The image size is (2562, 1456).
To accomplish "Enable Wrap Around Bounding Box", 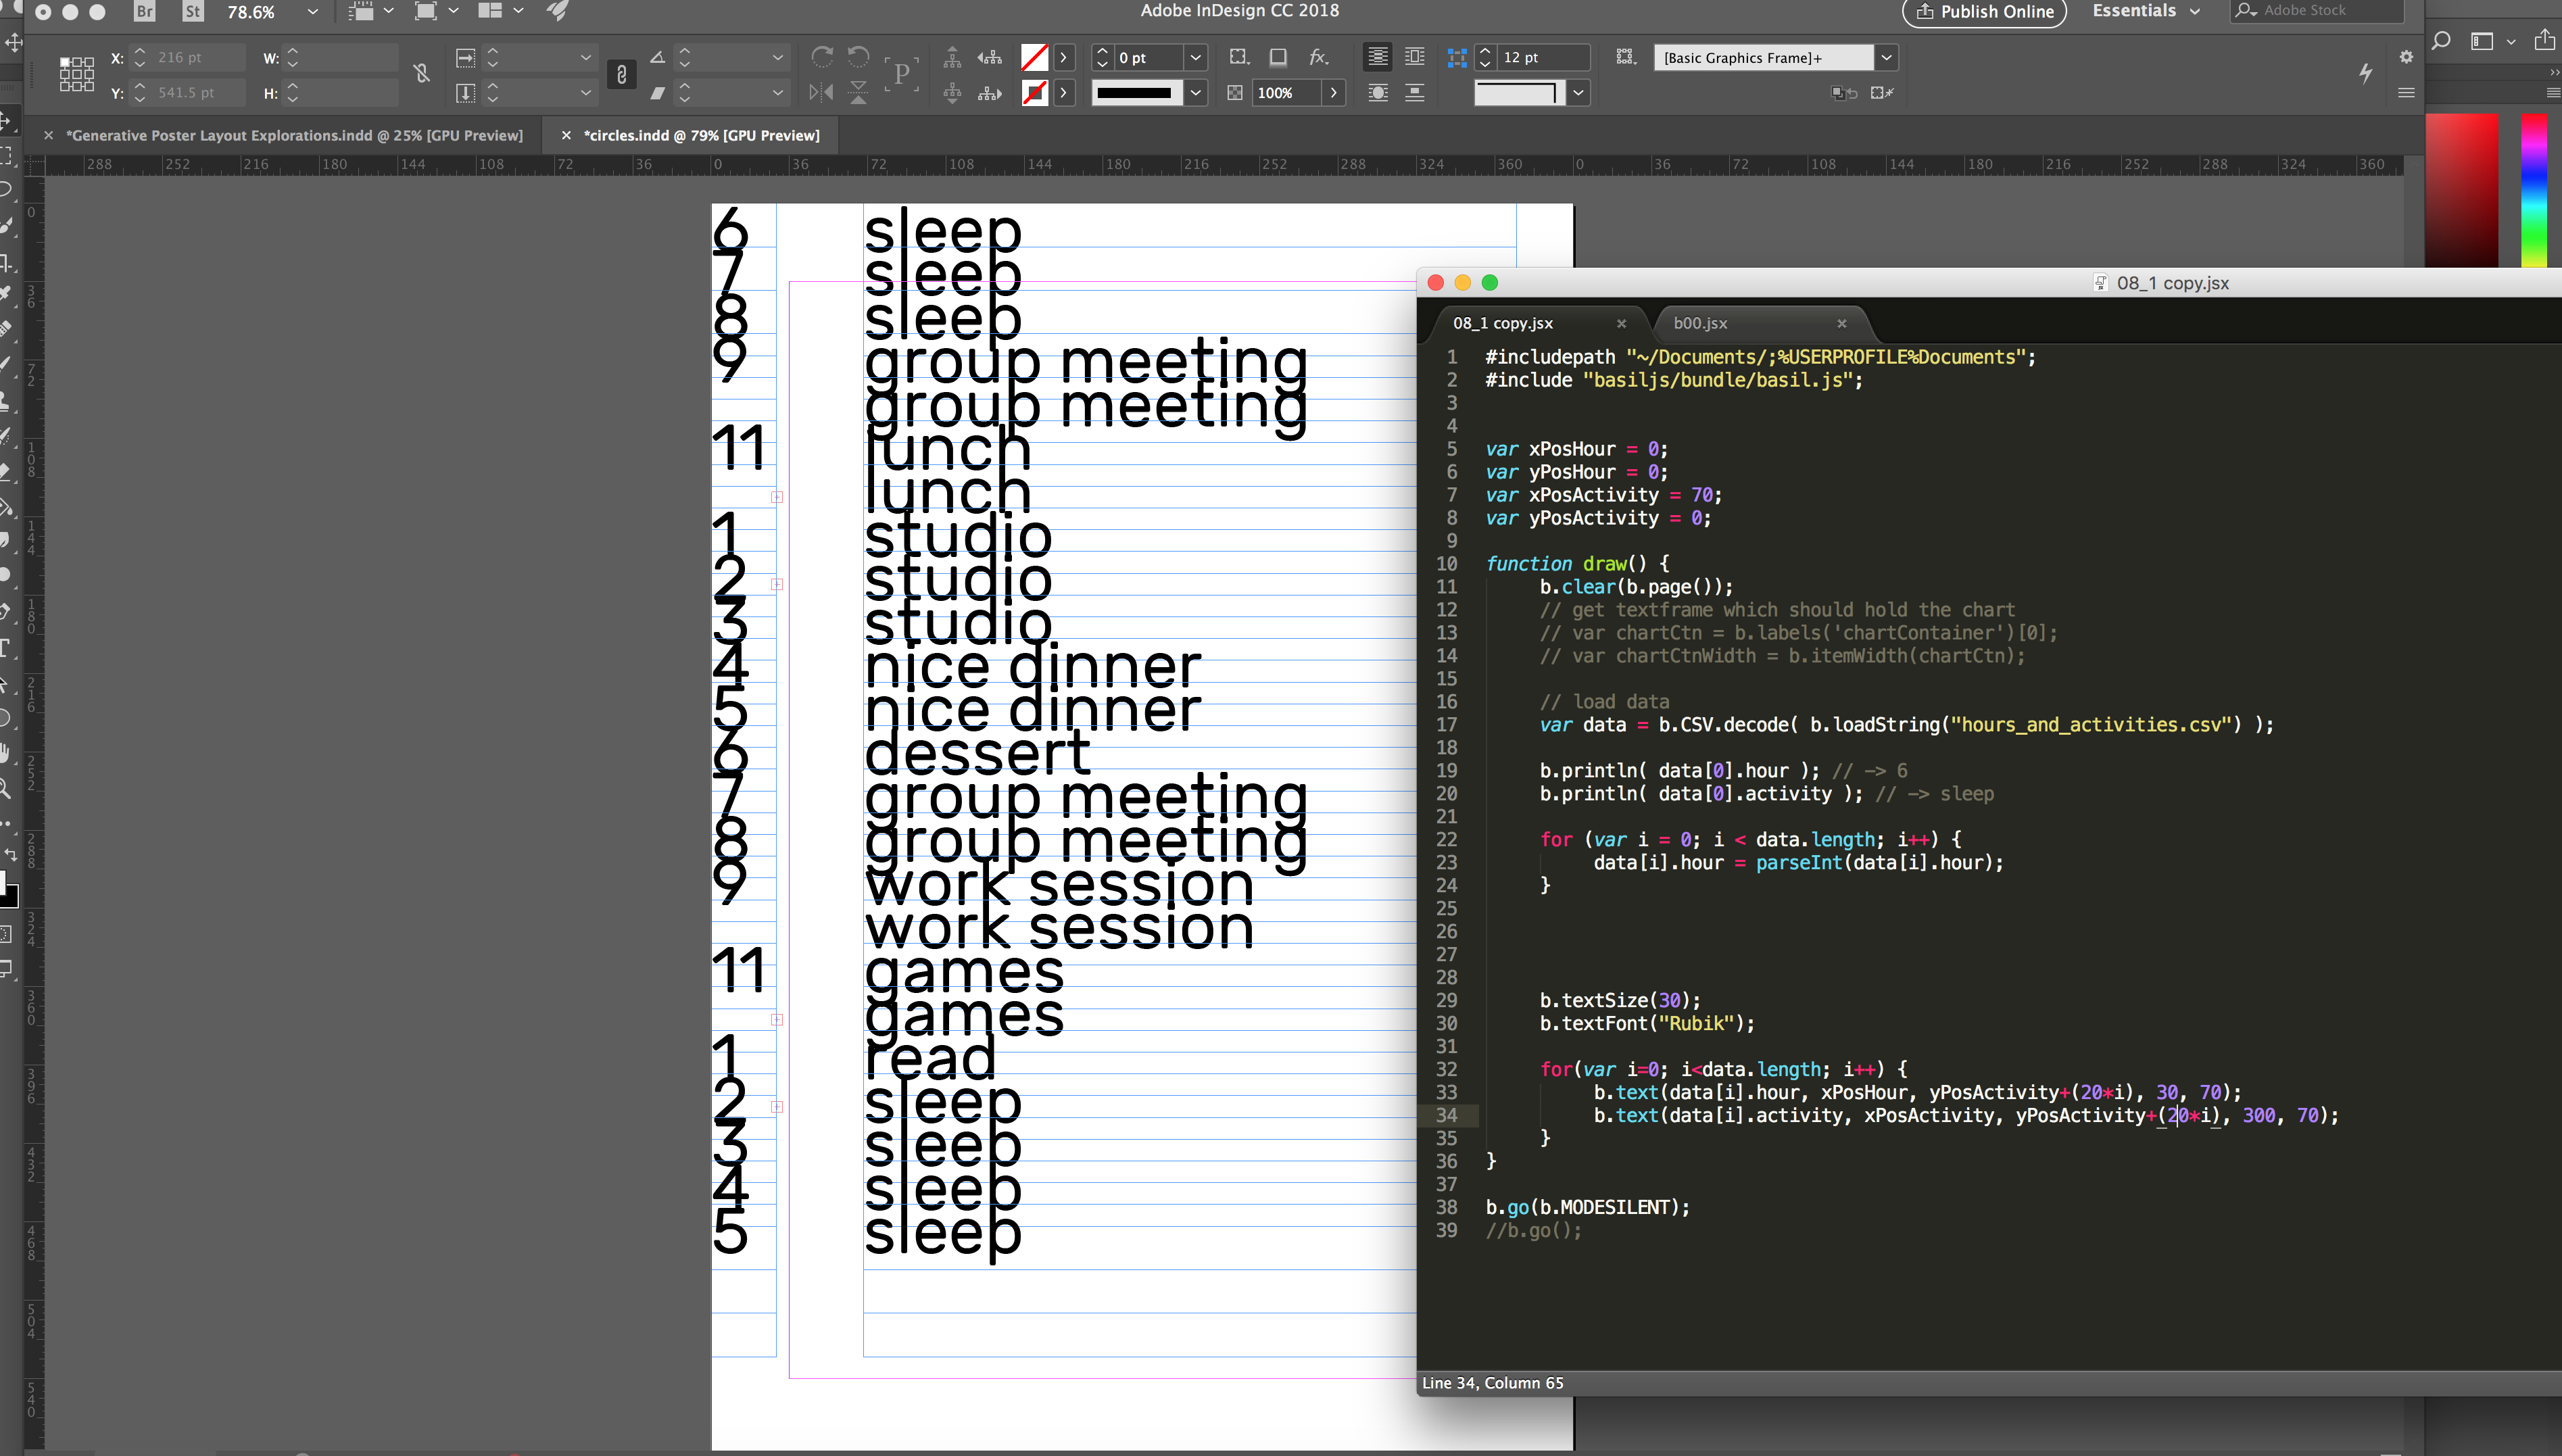I will click(x=1415, y=57).
